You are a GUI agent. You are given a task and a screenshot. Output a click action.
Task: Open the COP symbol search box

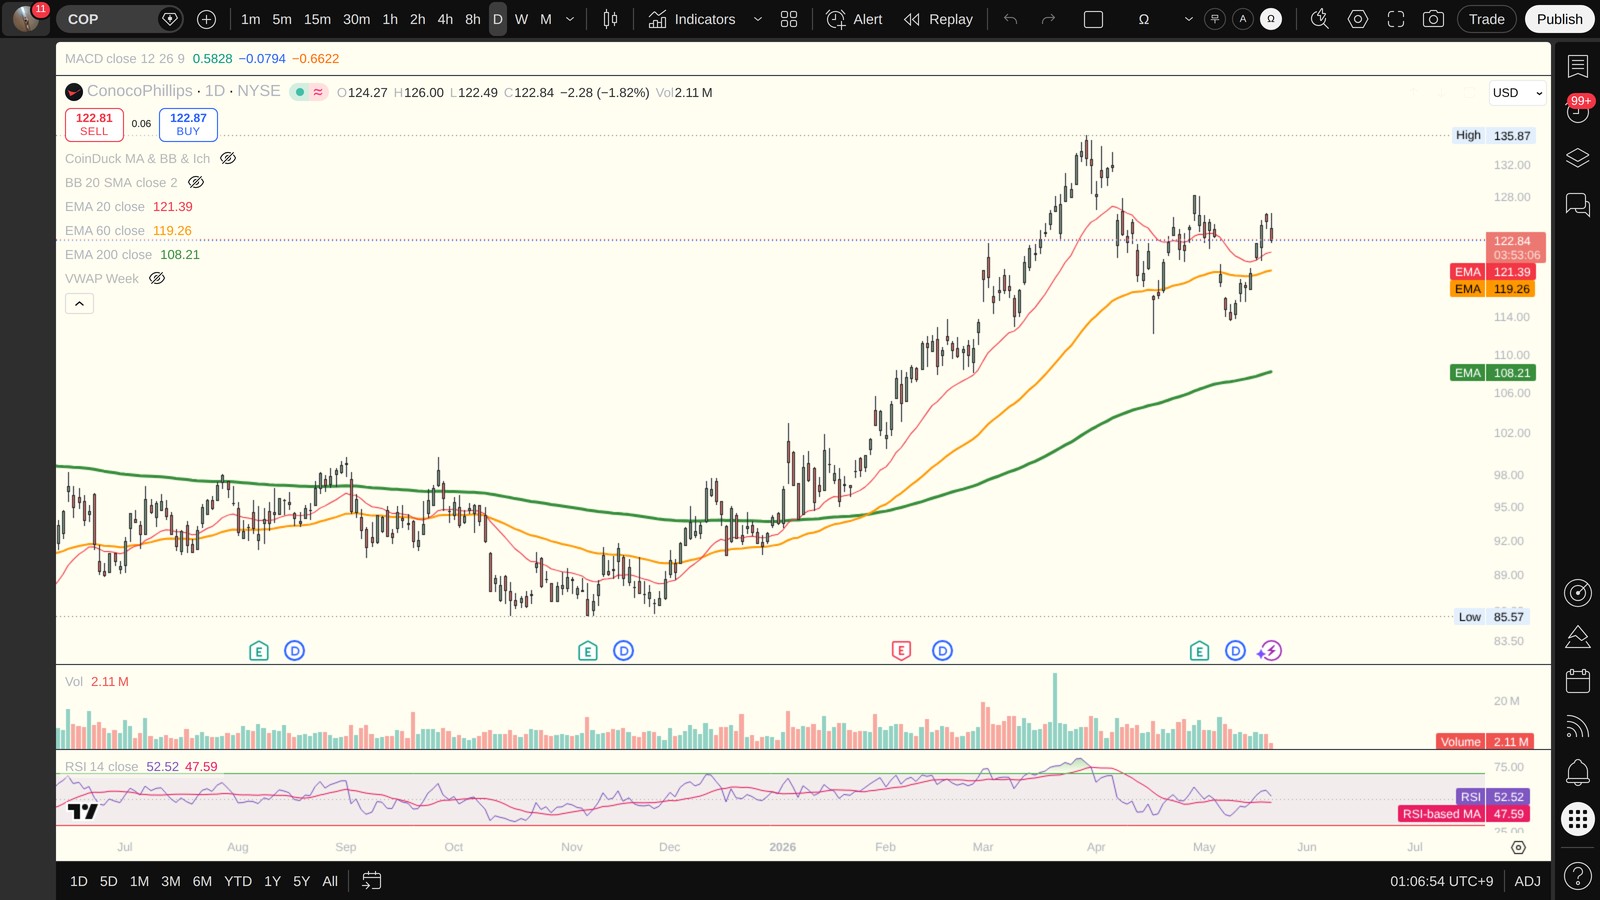coord(118,19)
